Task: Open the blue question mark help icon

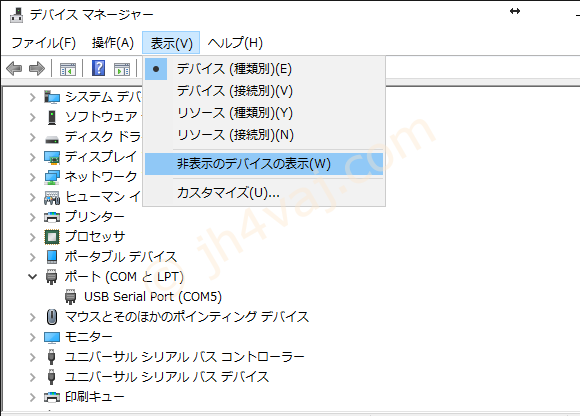Action: coord(98,68)
